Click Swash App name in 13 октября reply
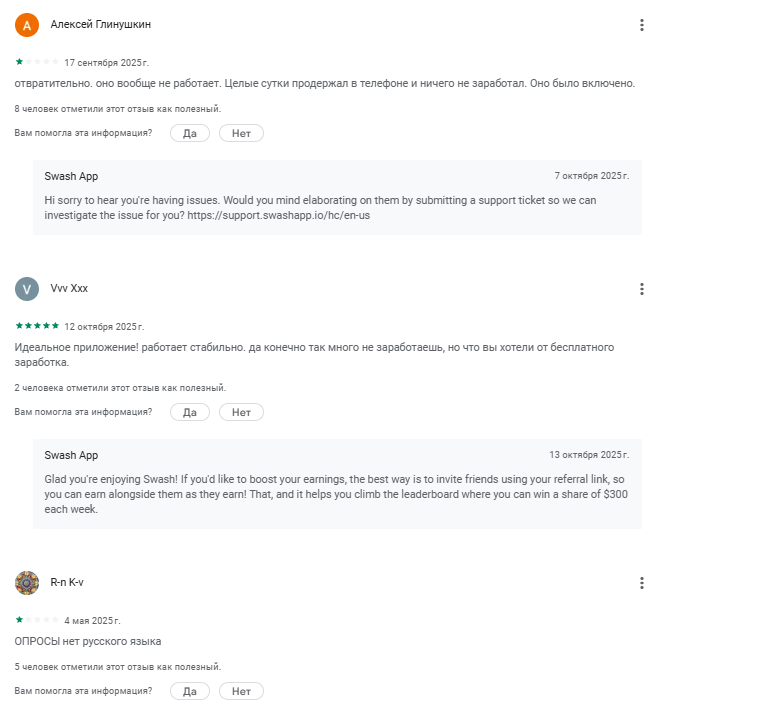This screenshot has height=706, width=760. (x=71, y=455)
